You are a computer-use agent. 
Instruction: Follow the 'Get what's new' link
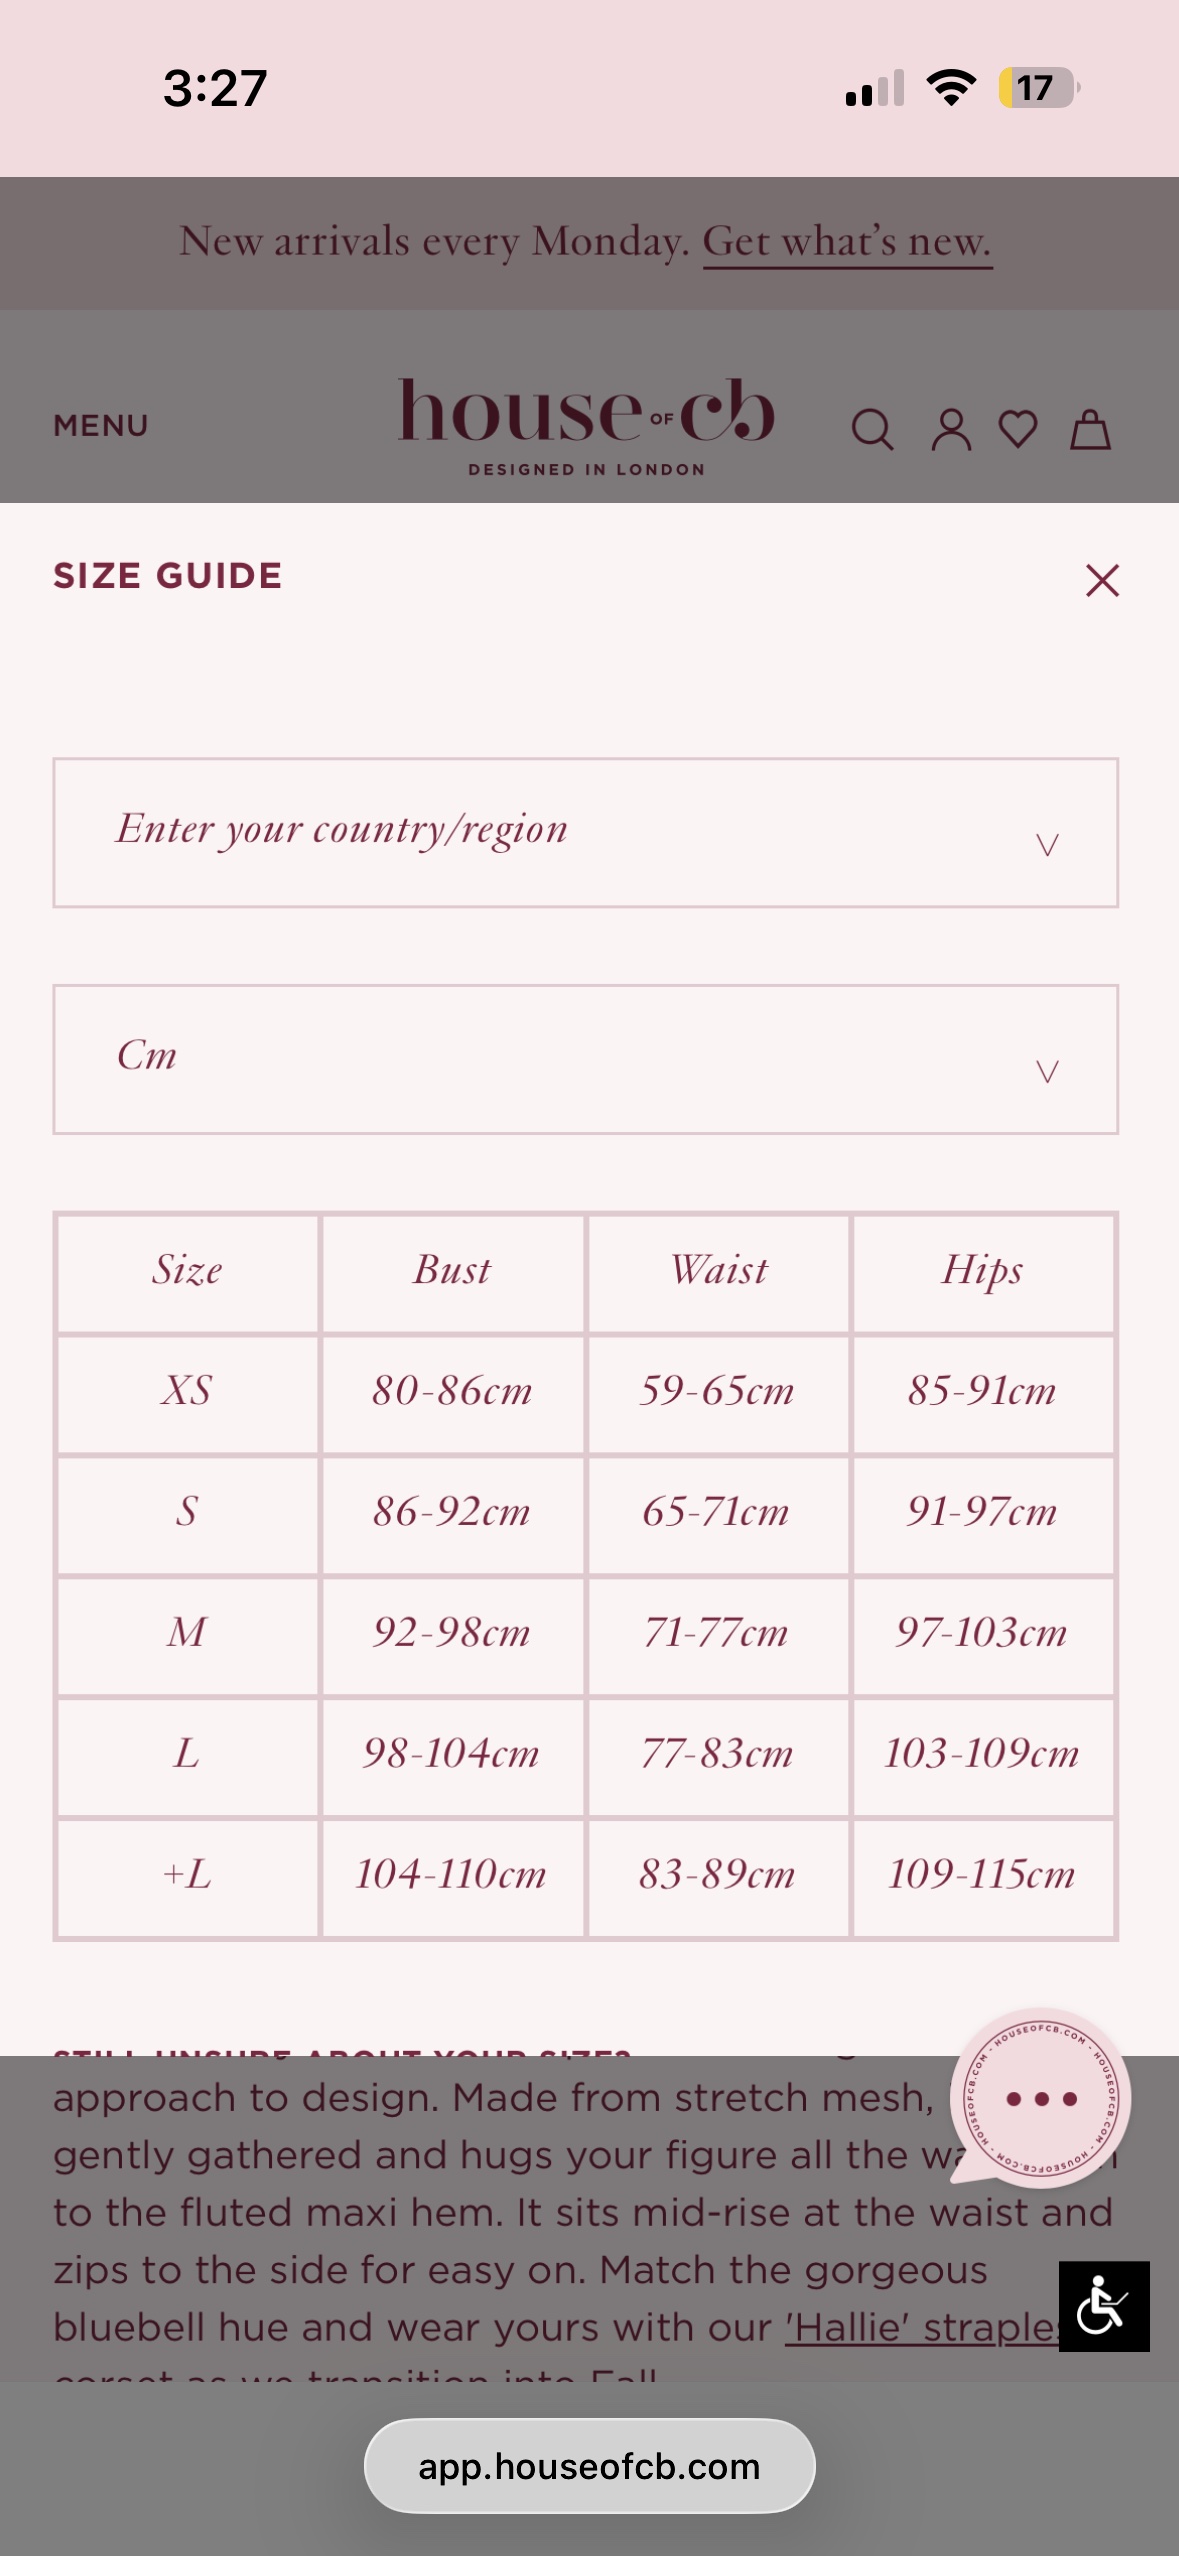(846, 242)
